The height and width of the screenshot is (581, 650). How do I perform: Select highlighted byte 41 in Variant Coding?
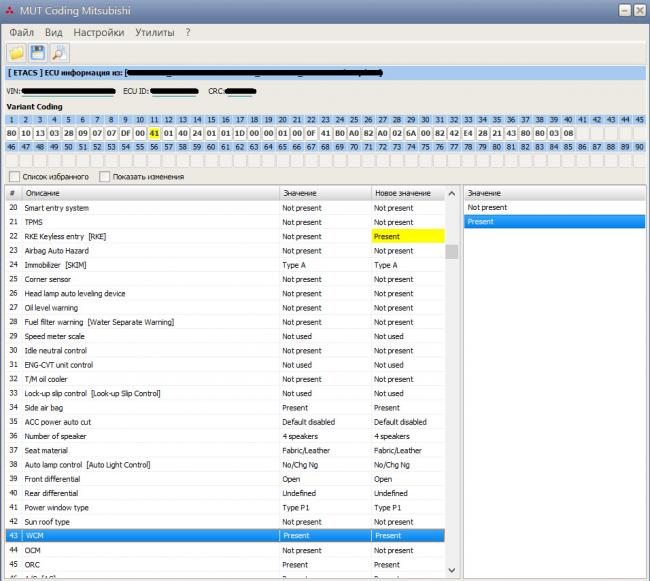click(x=154, y=132)
